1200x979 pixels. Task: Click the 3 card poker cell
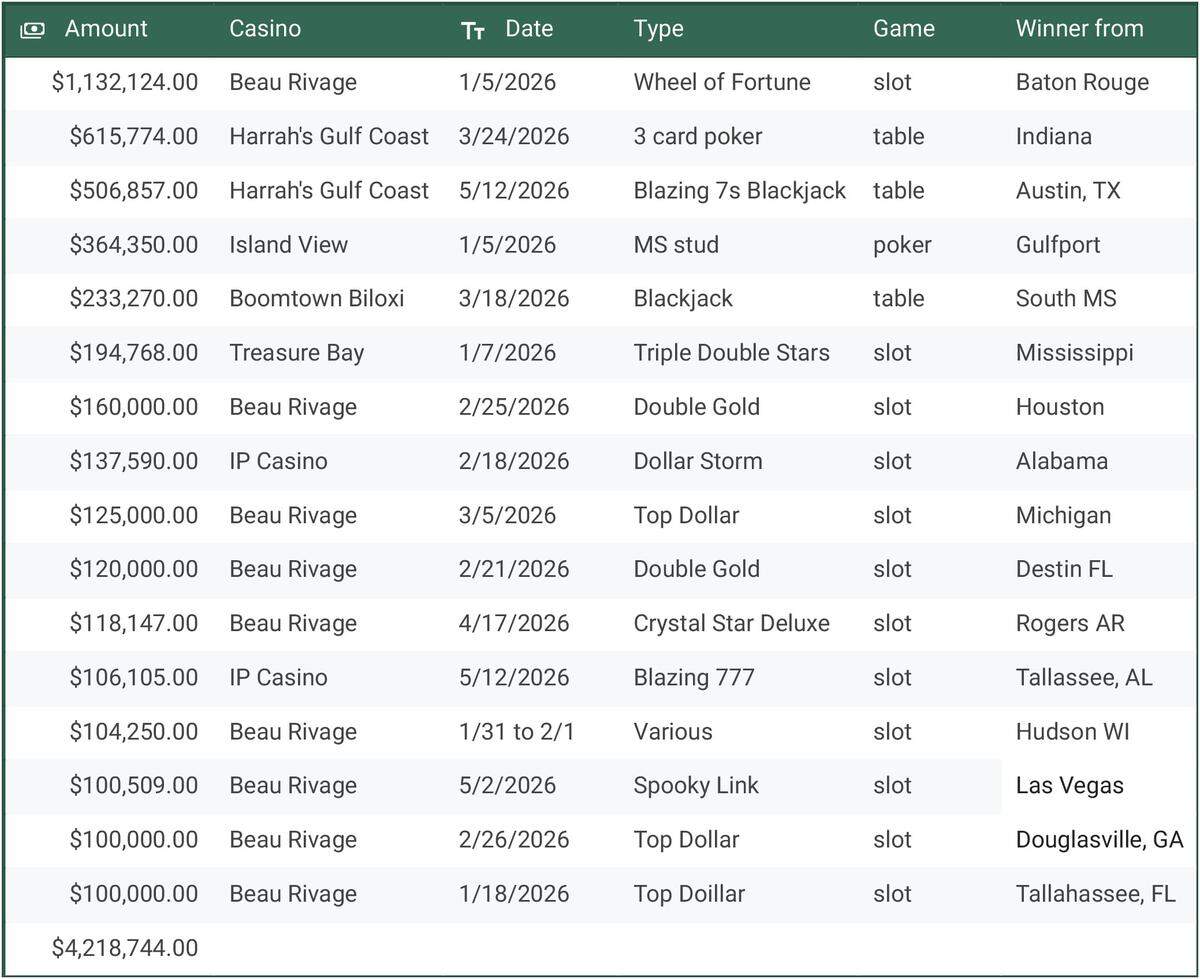point(698,136)
